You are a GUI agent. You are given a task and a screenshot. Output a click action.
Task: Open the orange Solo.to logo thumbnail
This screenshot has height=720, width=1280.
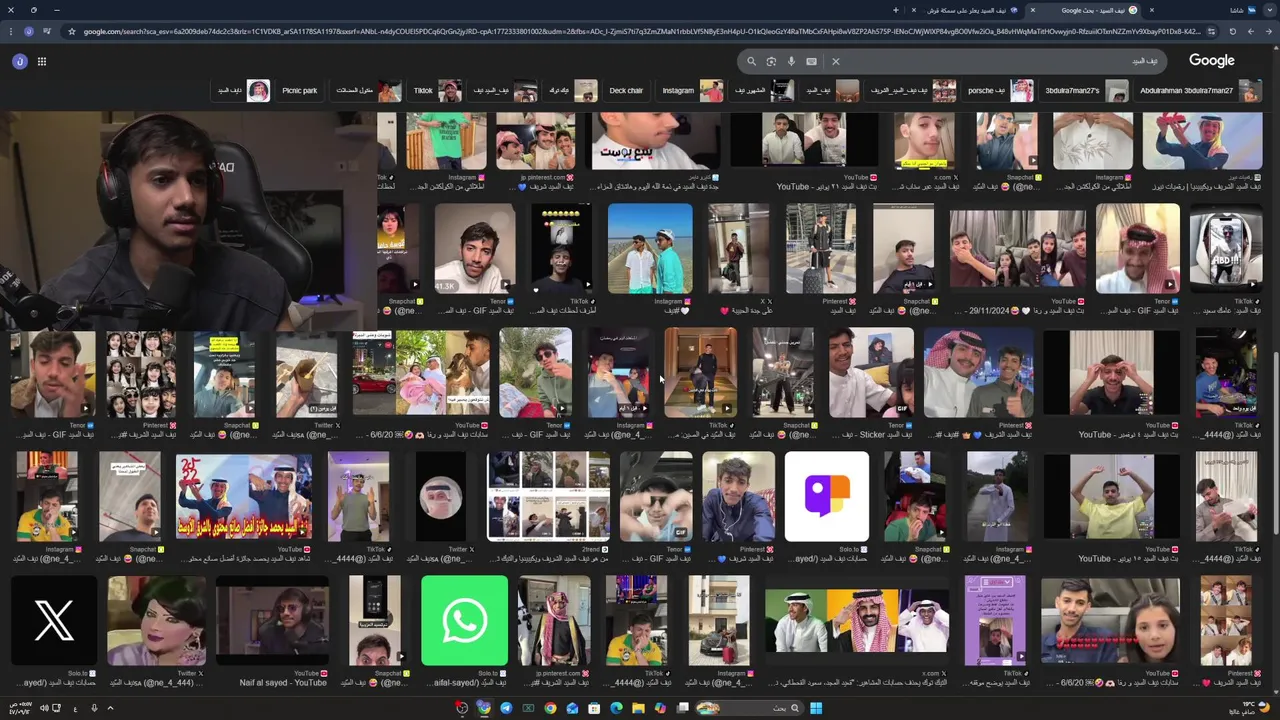[826, 497]
